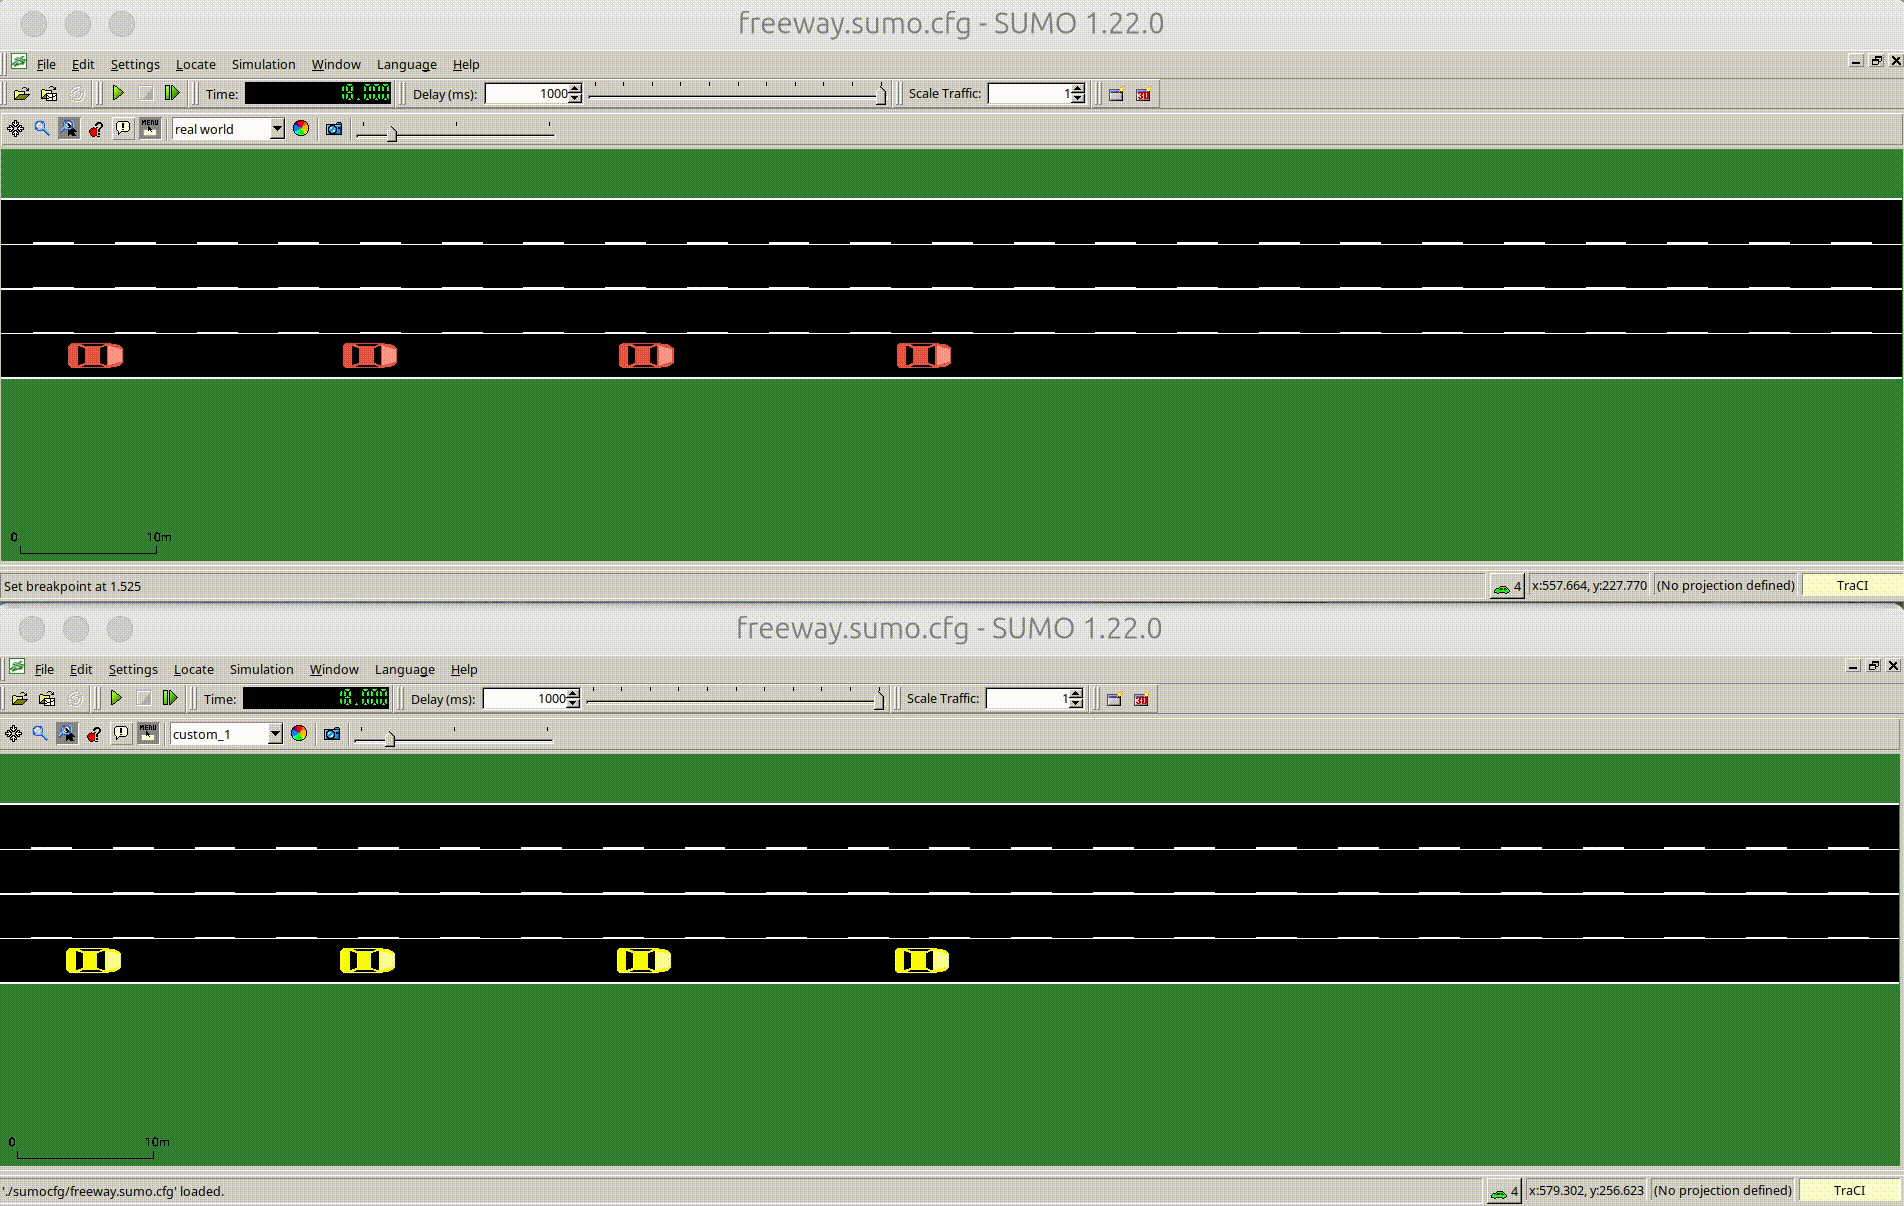Click the Open simulation folder icon in top window

pyautogui.click(x=21, y=94)
